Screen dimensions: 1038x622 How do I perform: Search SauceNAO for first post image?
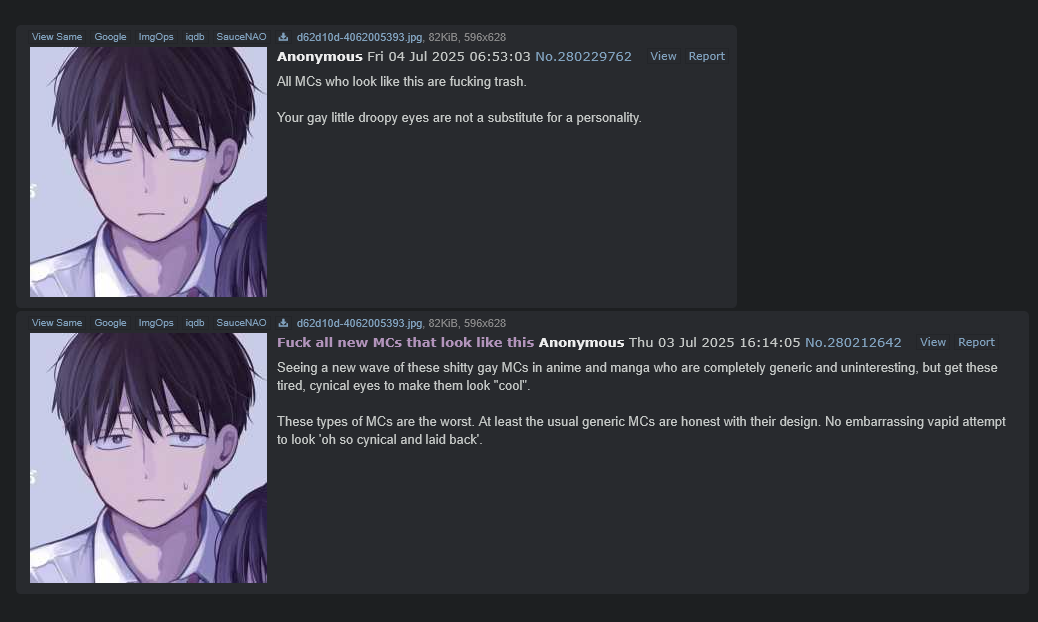point(241,37)
